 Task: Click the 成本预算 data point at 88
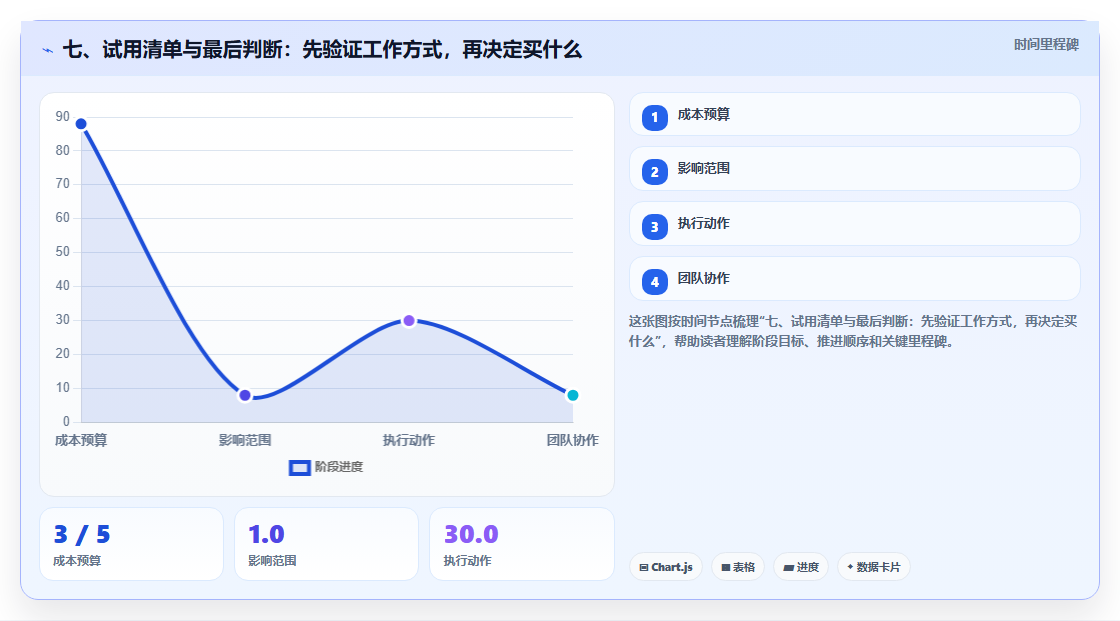pos(81,124)
